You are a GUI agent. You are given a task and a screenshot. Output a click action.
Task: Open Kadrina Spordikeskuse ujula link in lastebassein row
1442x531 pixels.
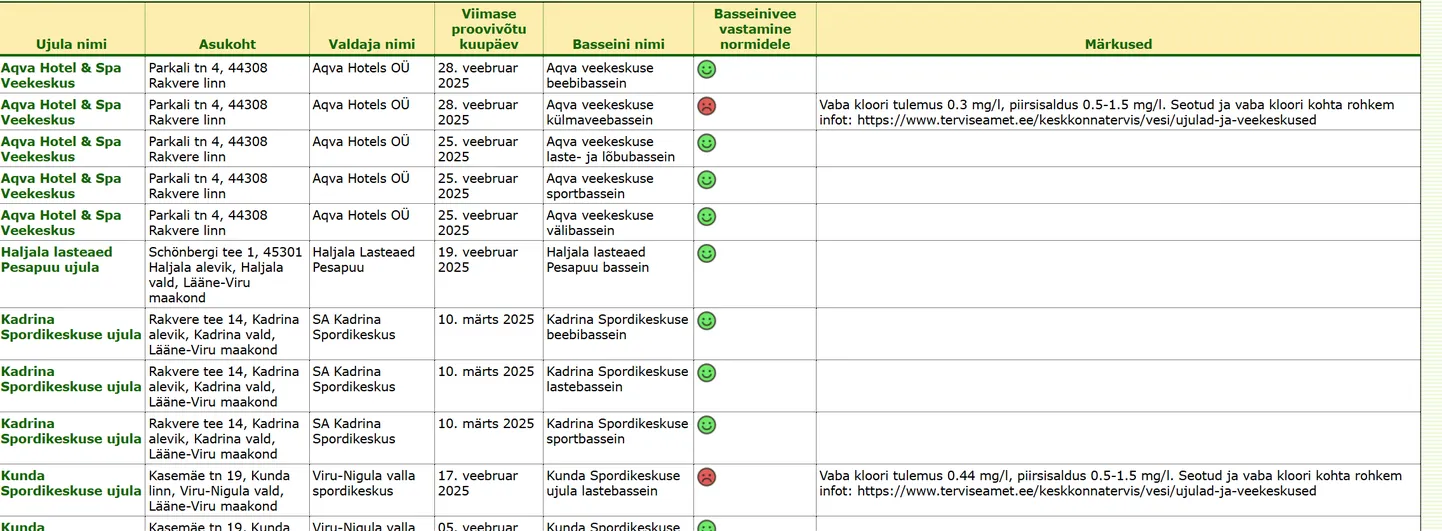71,379
